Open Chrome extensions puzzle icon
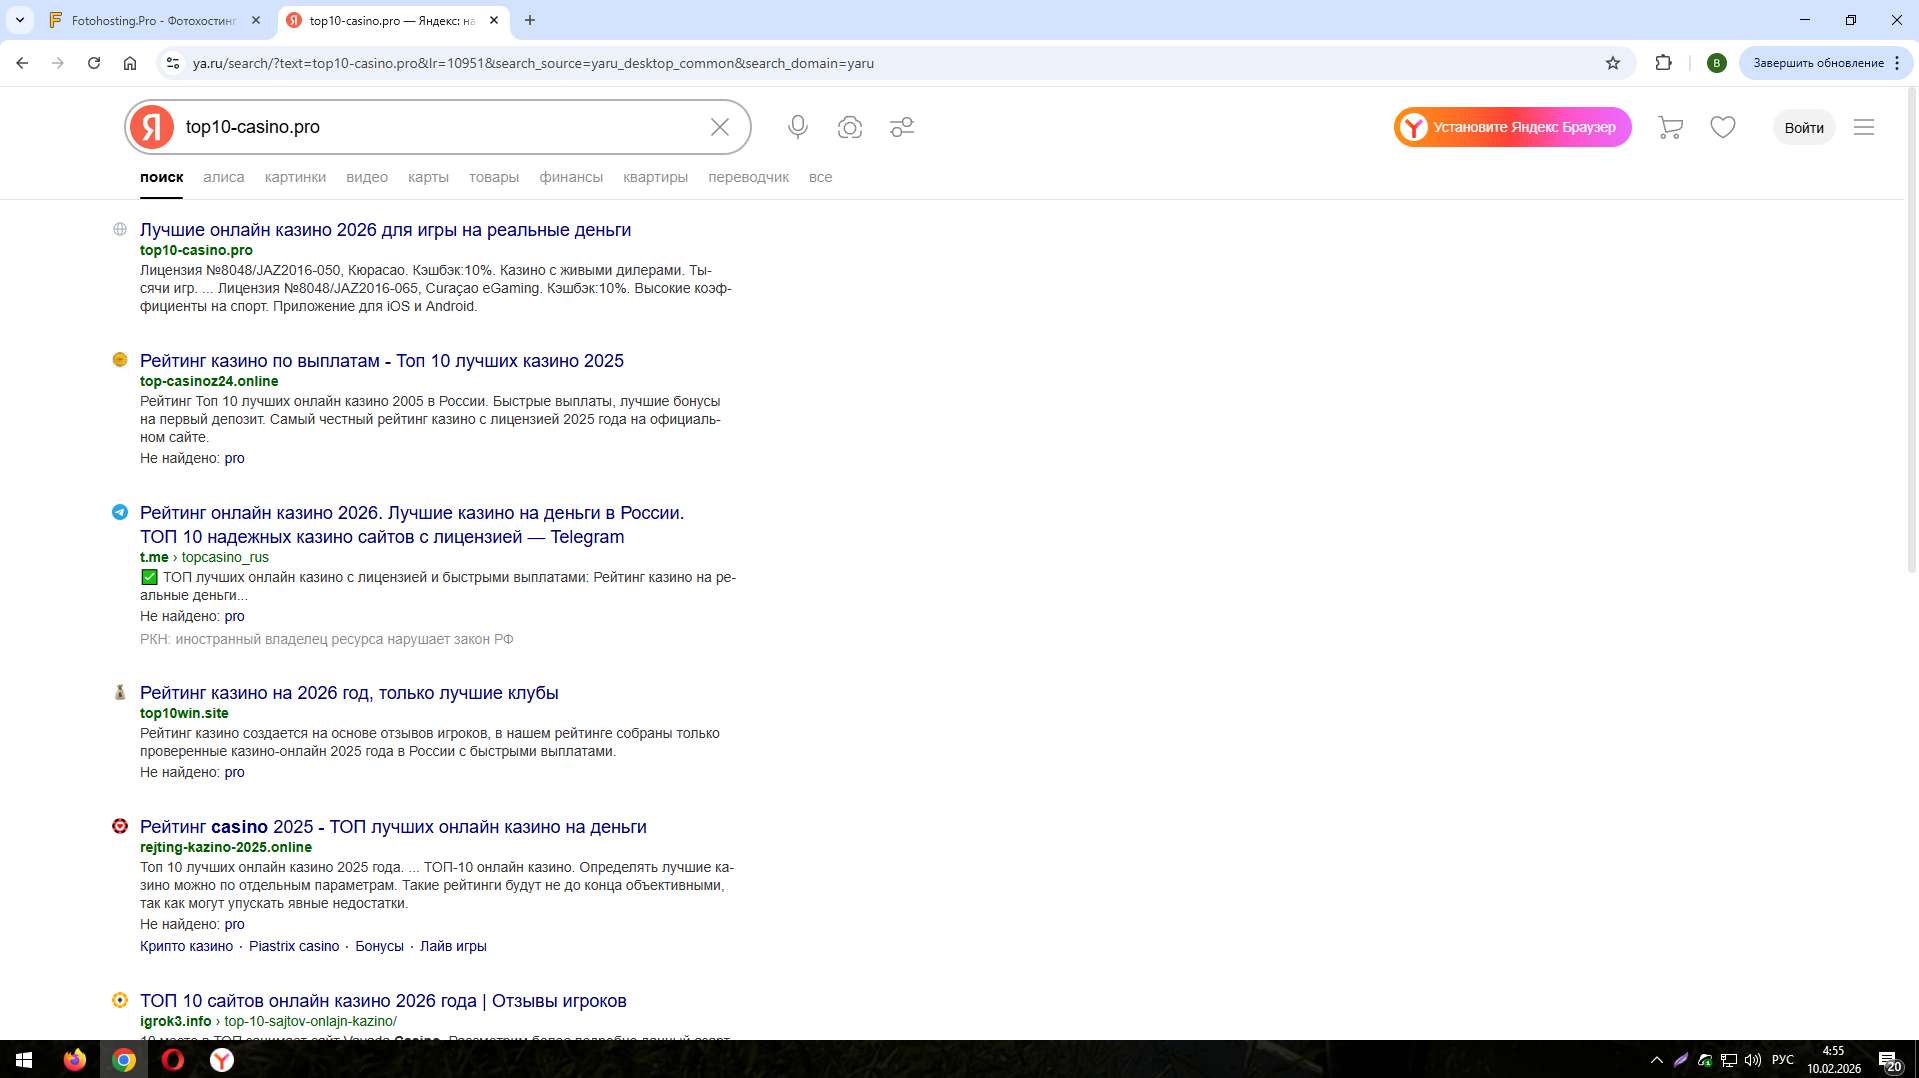The width and height of the screenshot is (1919, 1078). pos(1664,63)
